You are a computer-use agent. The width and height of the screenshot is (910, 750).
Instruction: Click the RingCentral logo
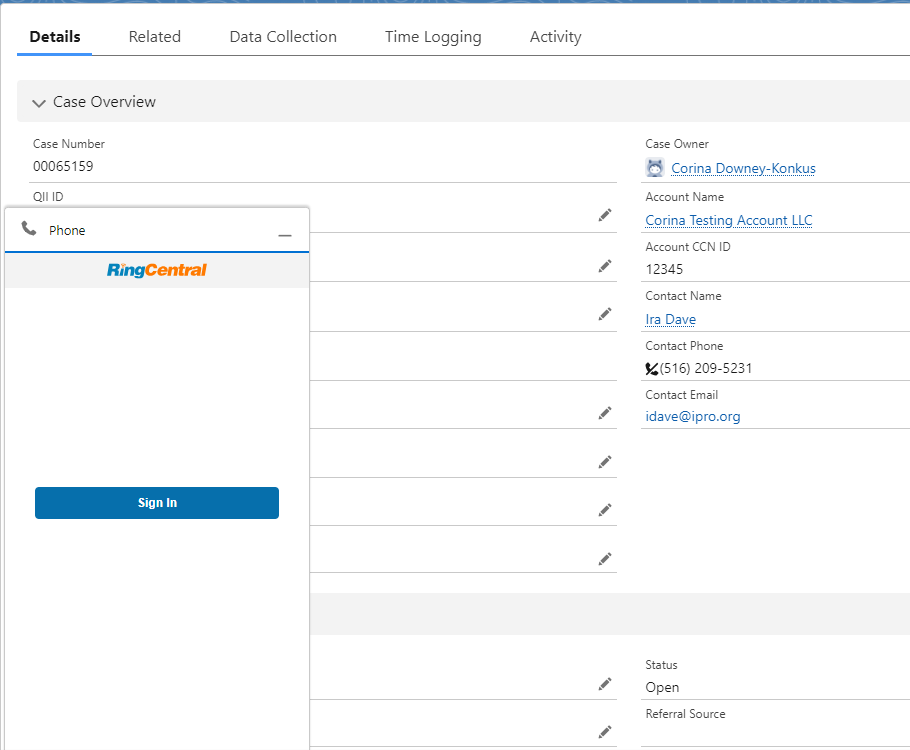(157, 270)
